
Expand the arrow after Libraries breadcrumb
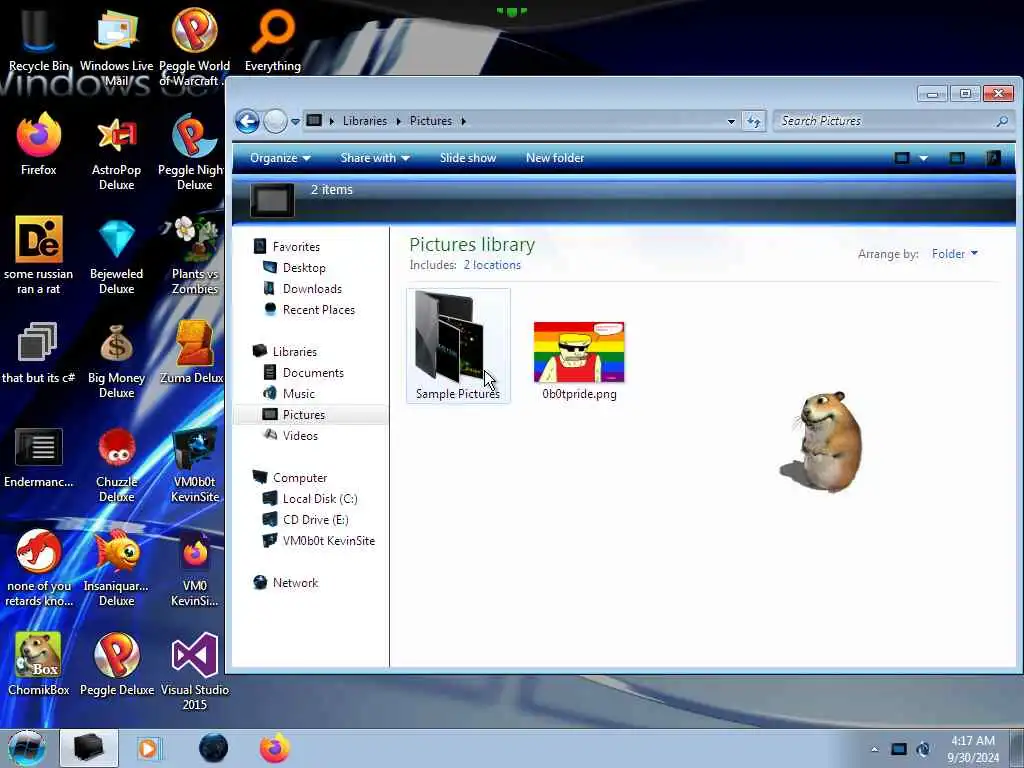398,121
